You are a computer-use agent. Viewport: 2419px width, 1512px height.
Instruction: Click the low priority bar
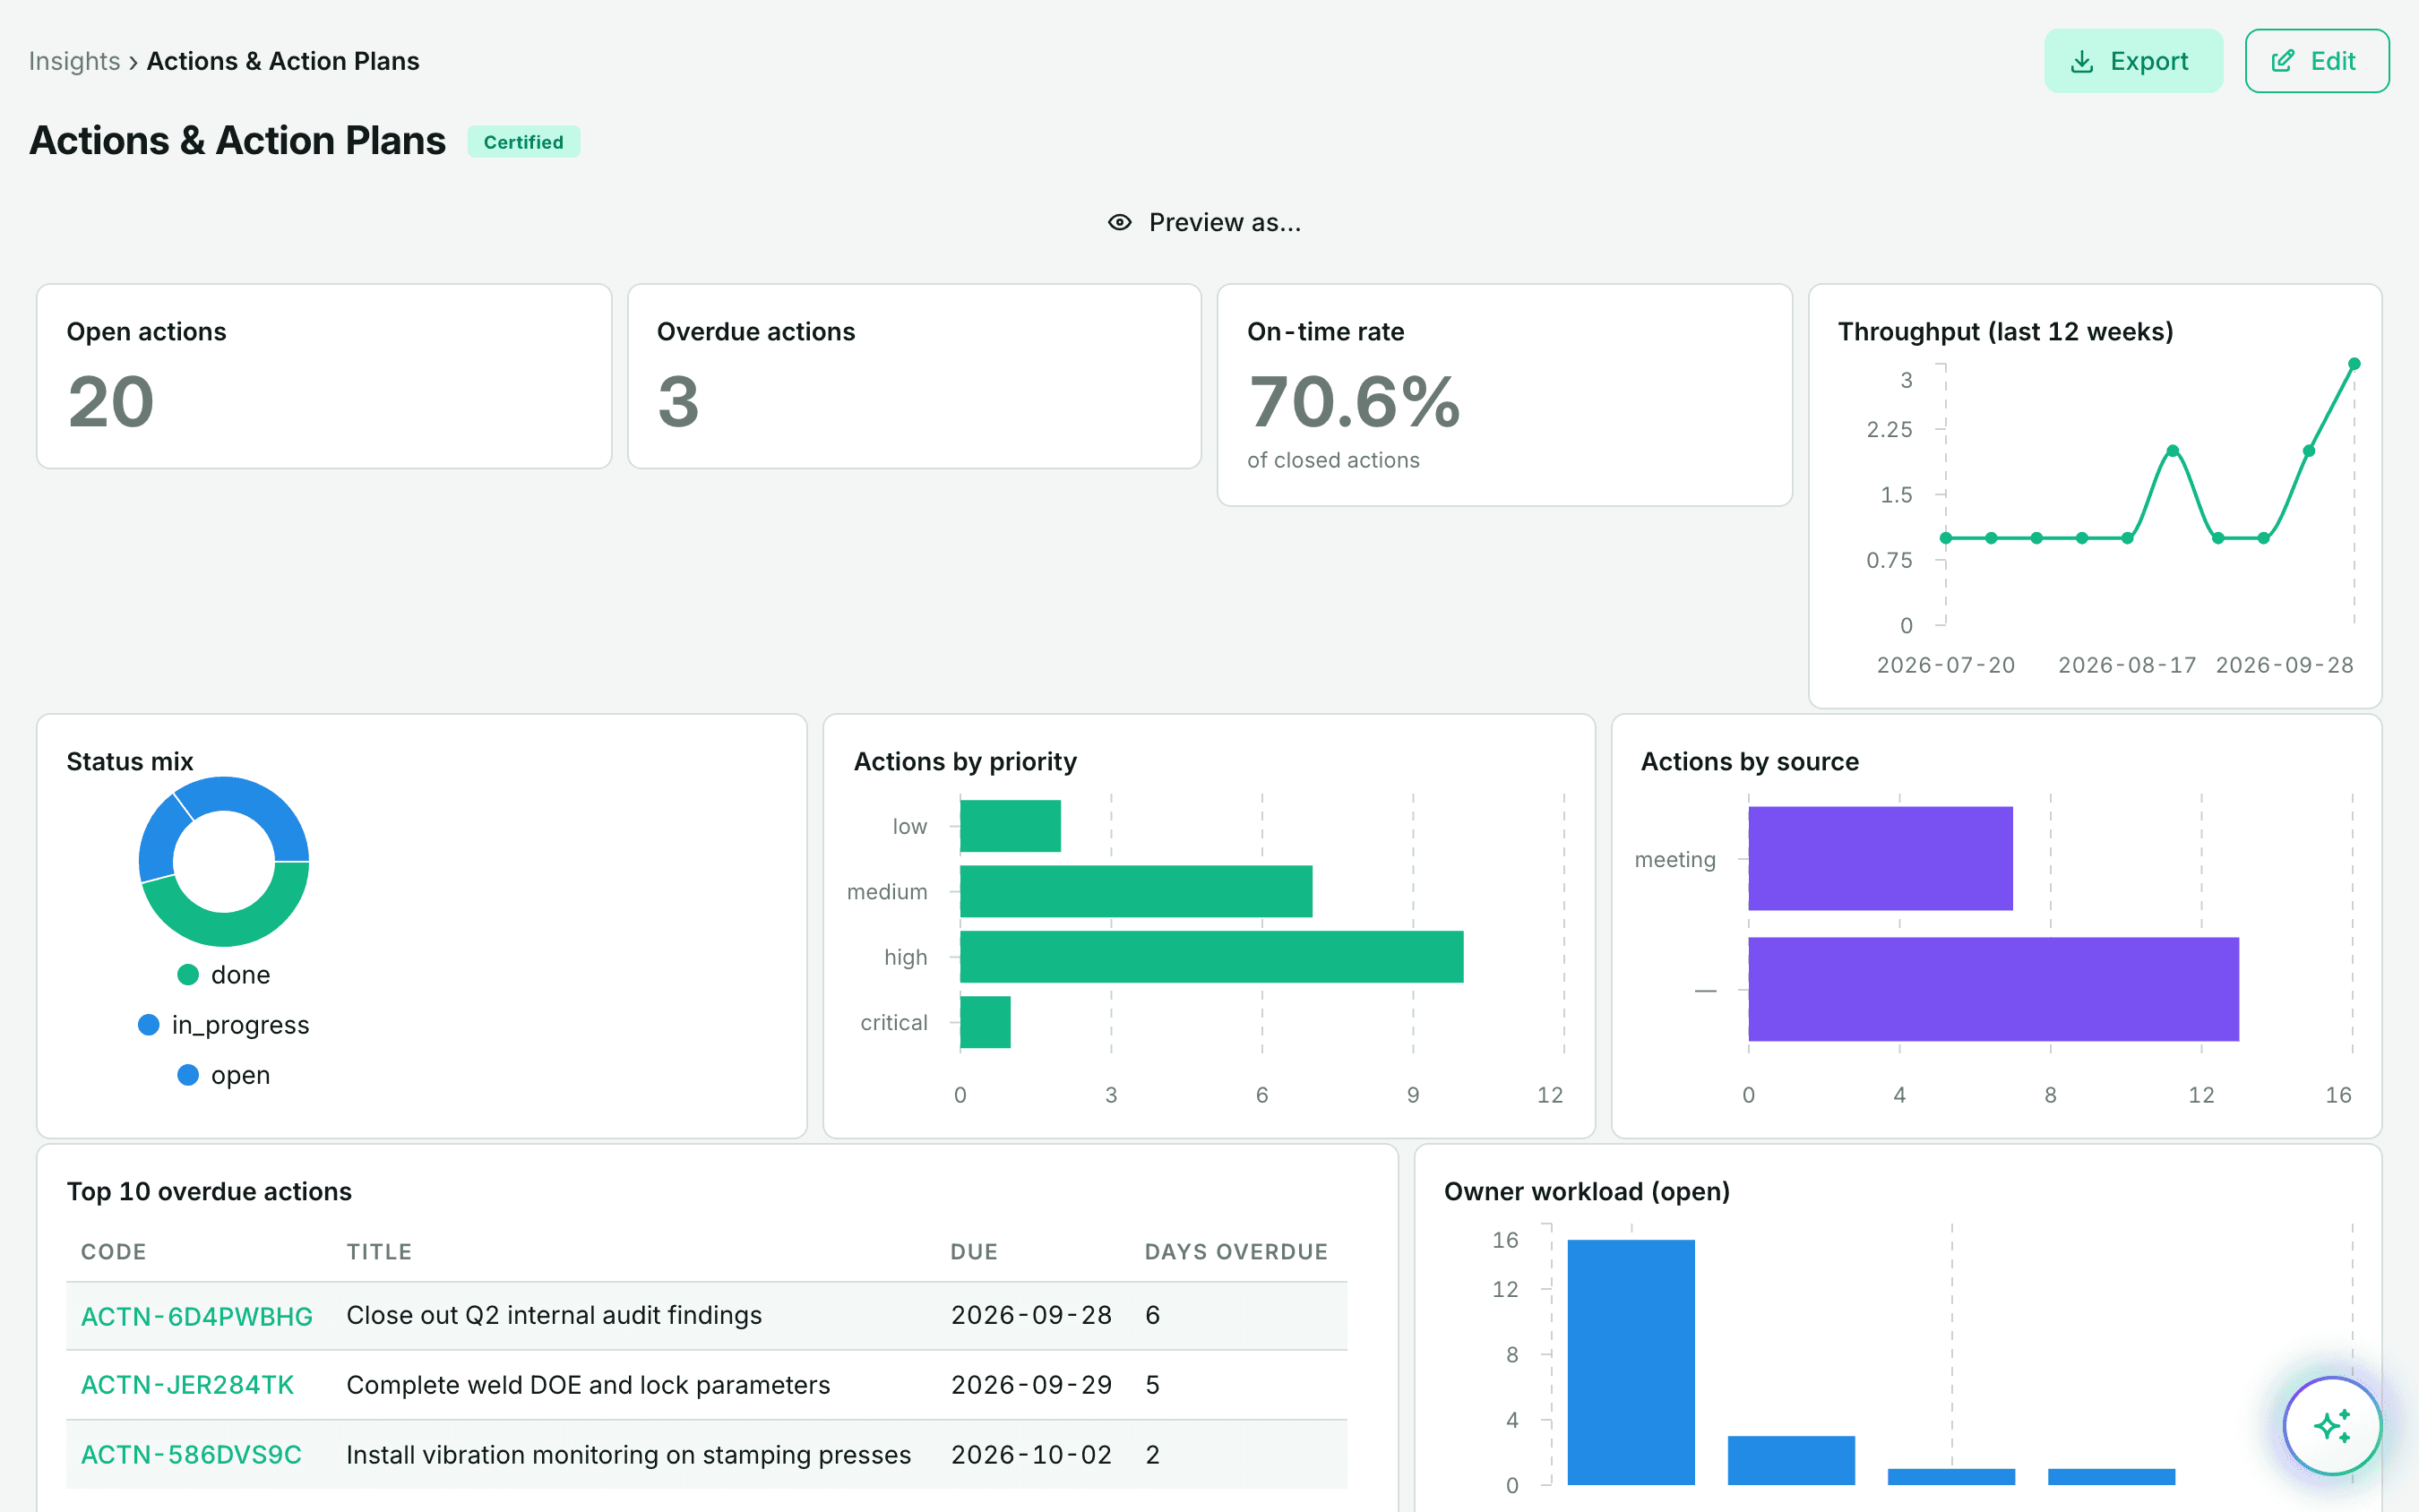1010,826
